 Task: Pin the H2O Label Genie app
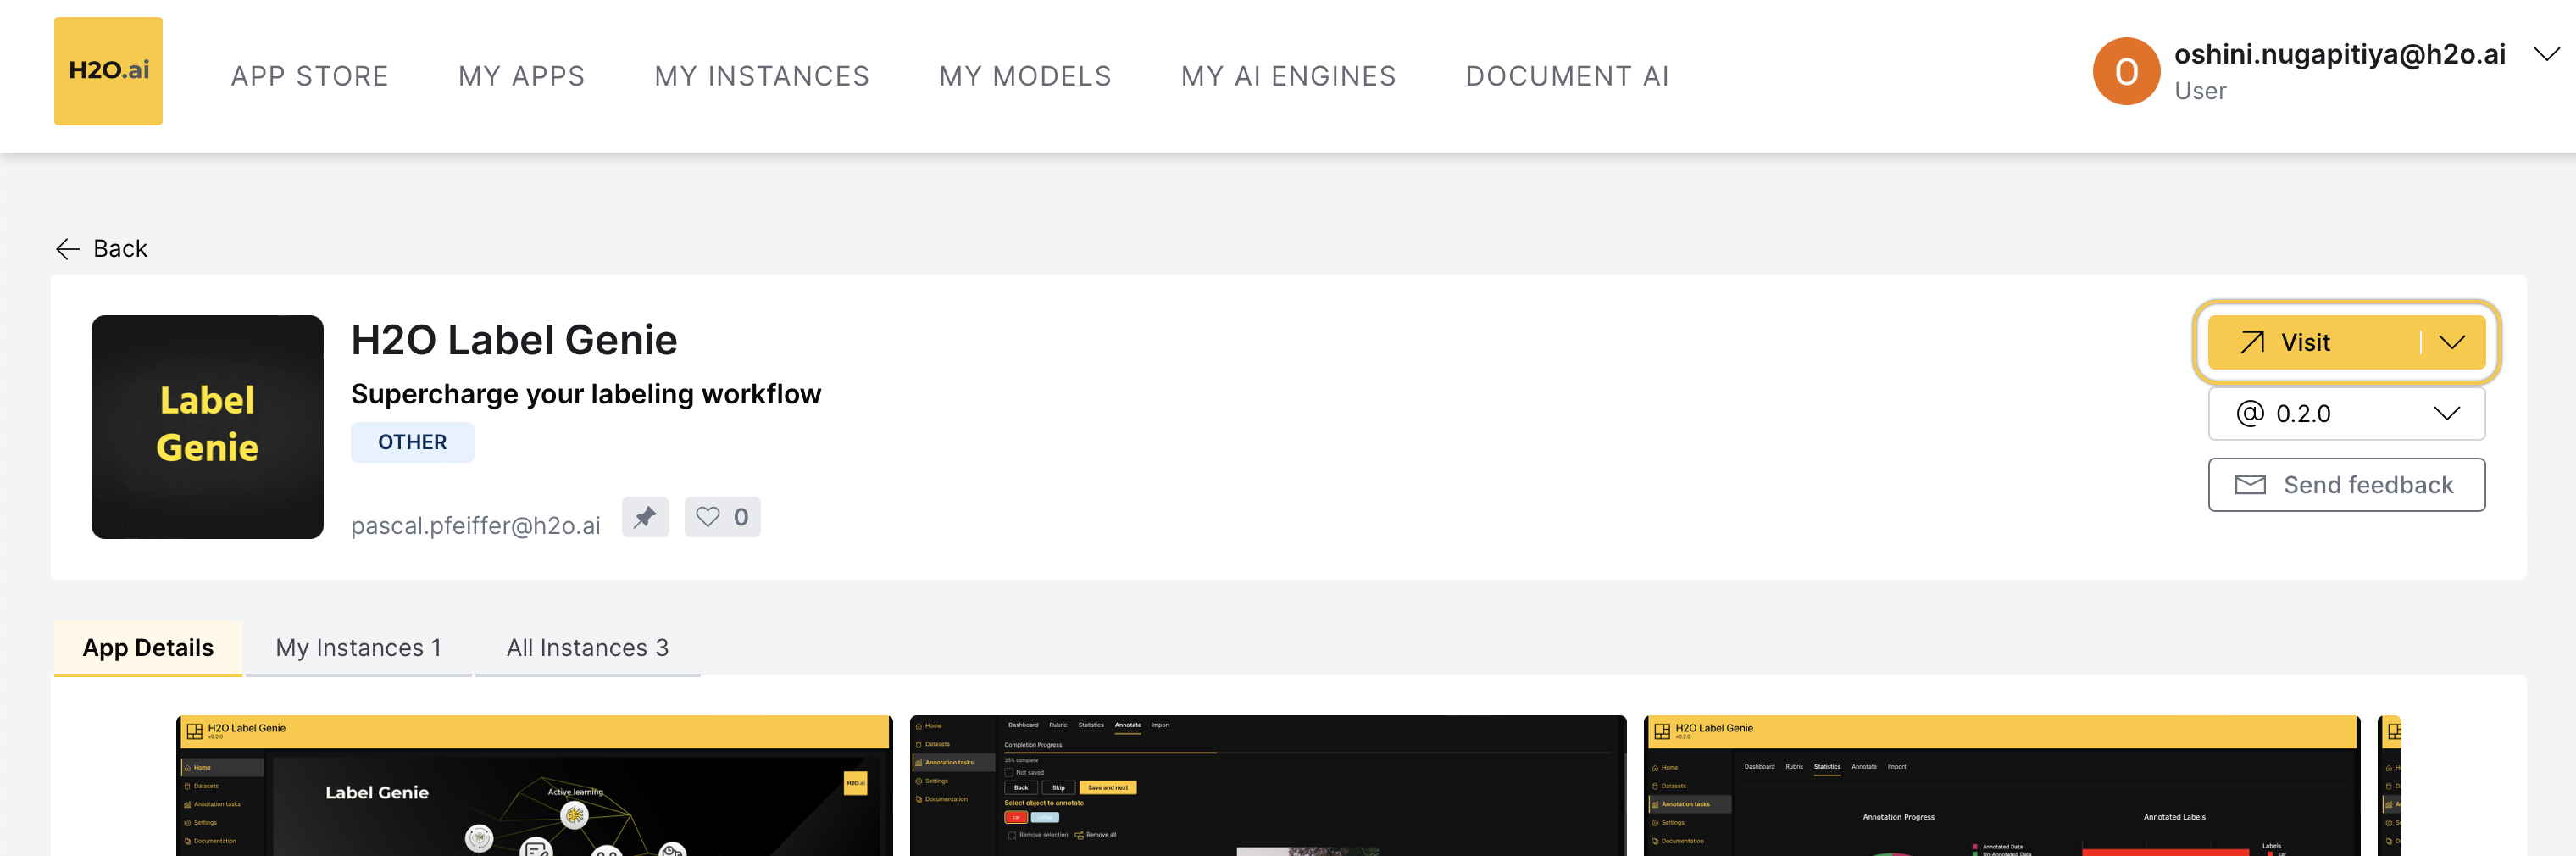[645, 517]
